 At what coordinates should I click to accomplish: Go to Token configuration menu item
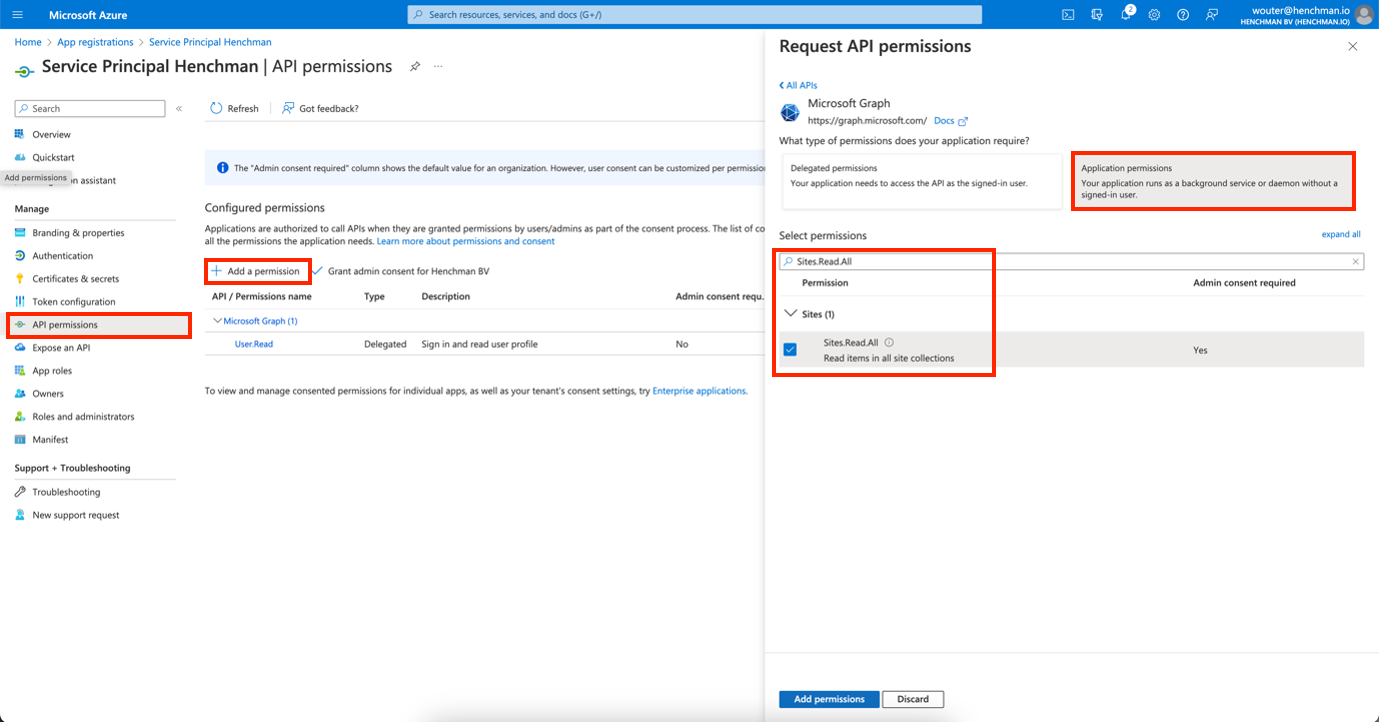coord(73,302)
